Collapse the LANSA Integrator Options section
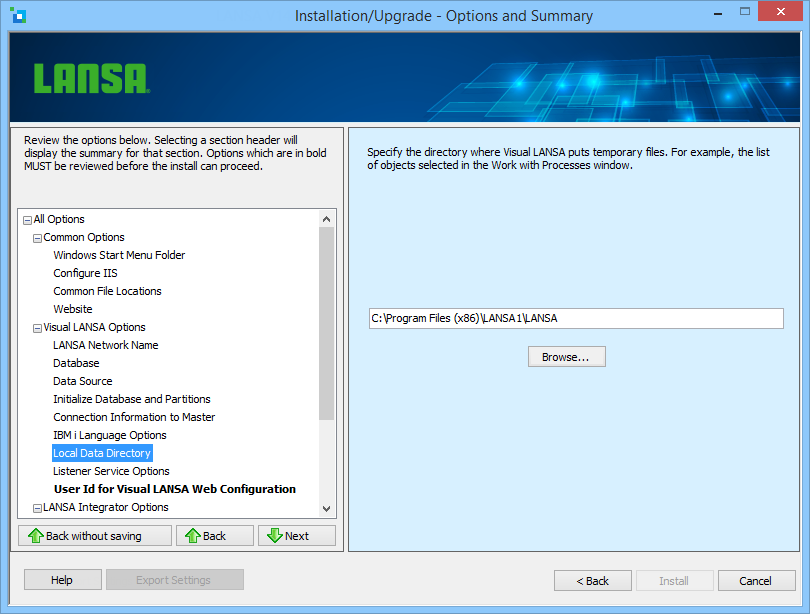This screenshot has width=810, height=614. click(x=37, y=509)
